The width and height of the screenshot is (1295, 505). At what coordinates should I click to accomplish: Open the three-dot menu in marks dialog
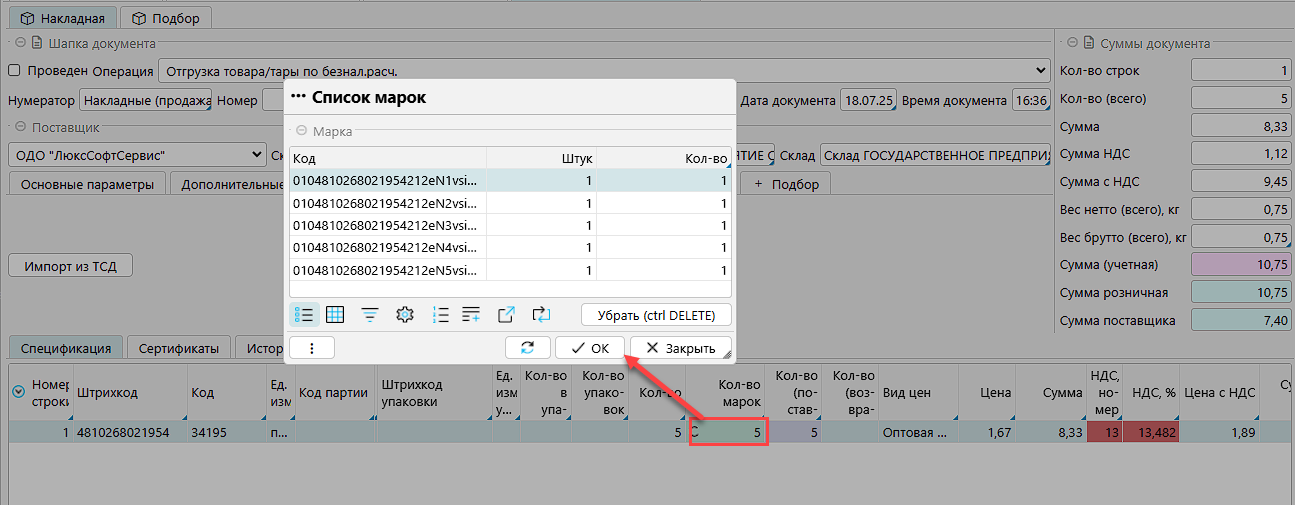(x=312, y=348)
